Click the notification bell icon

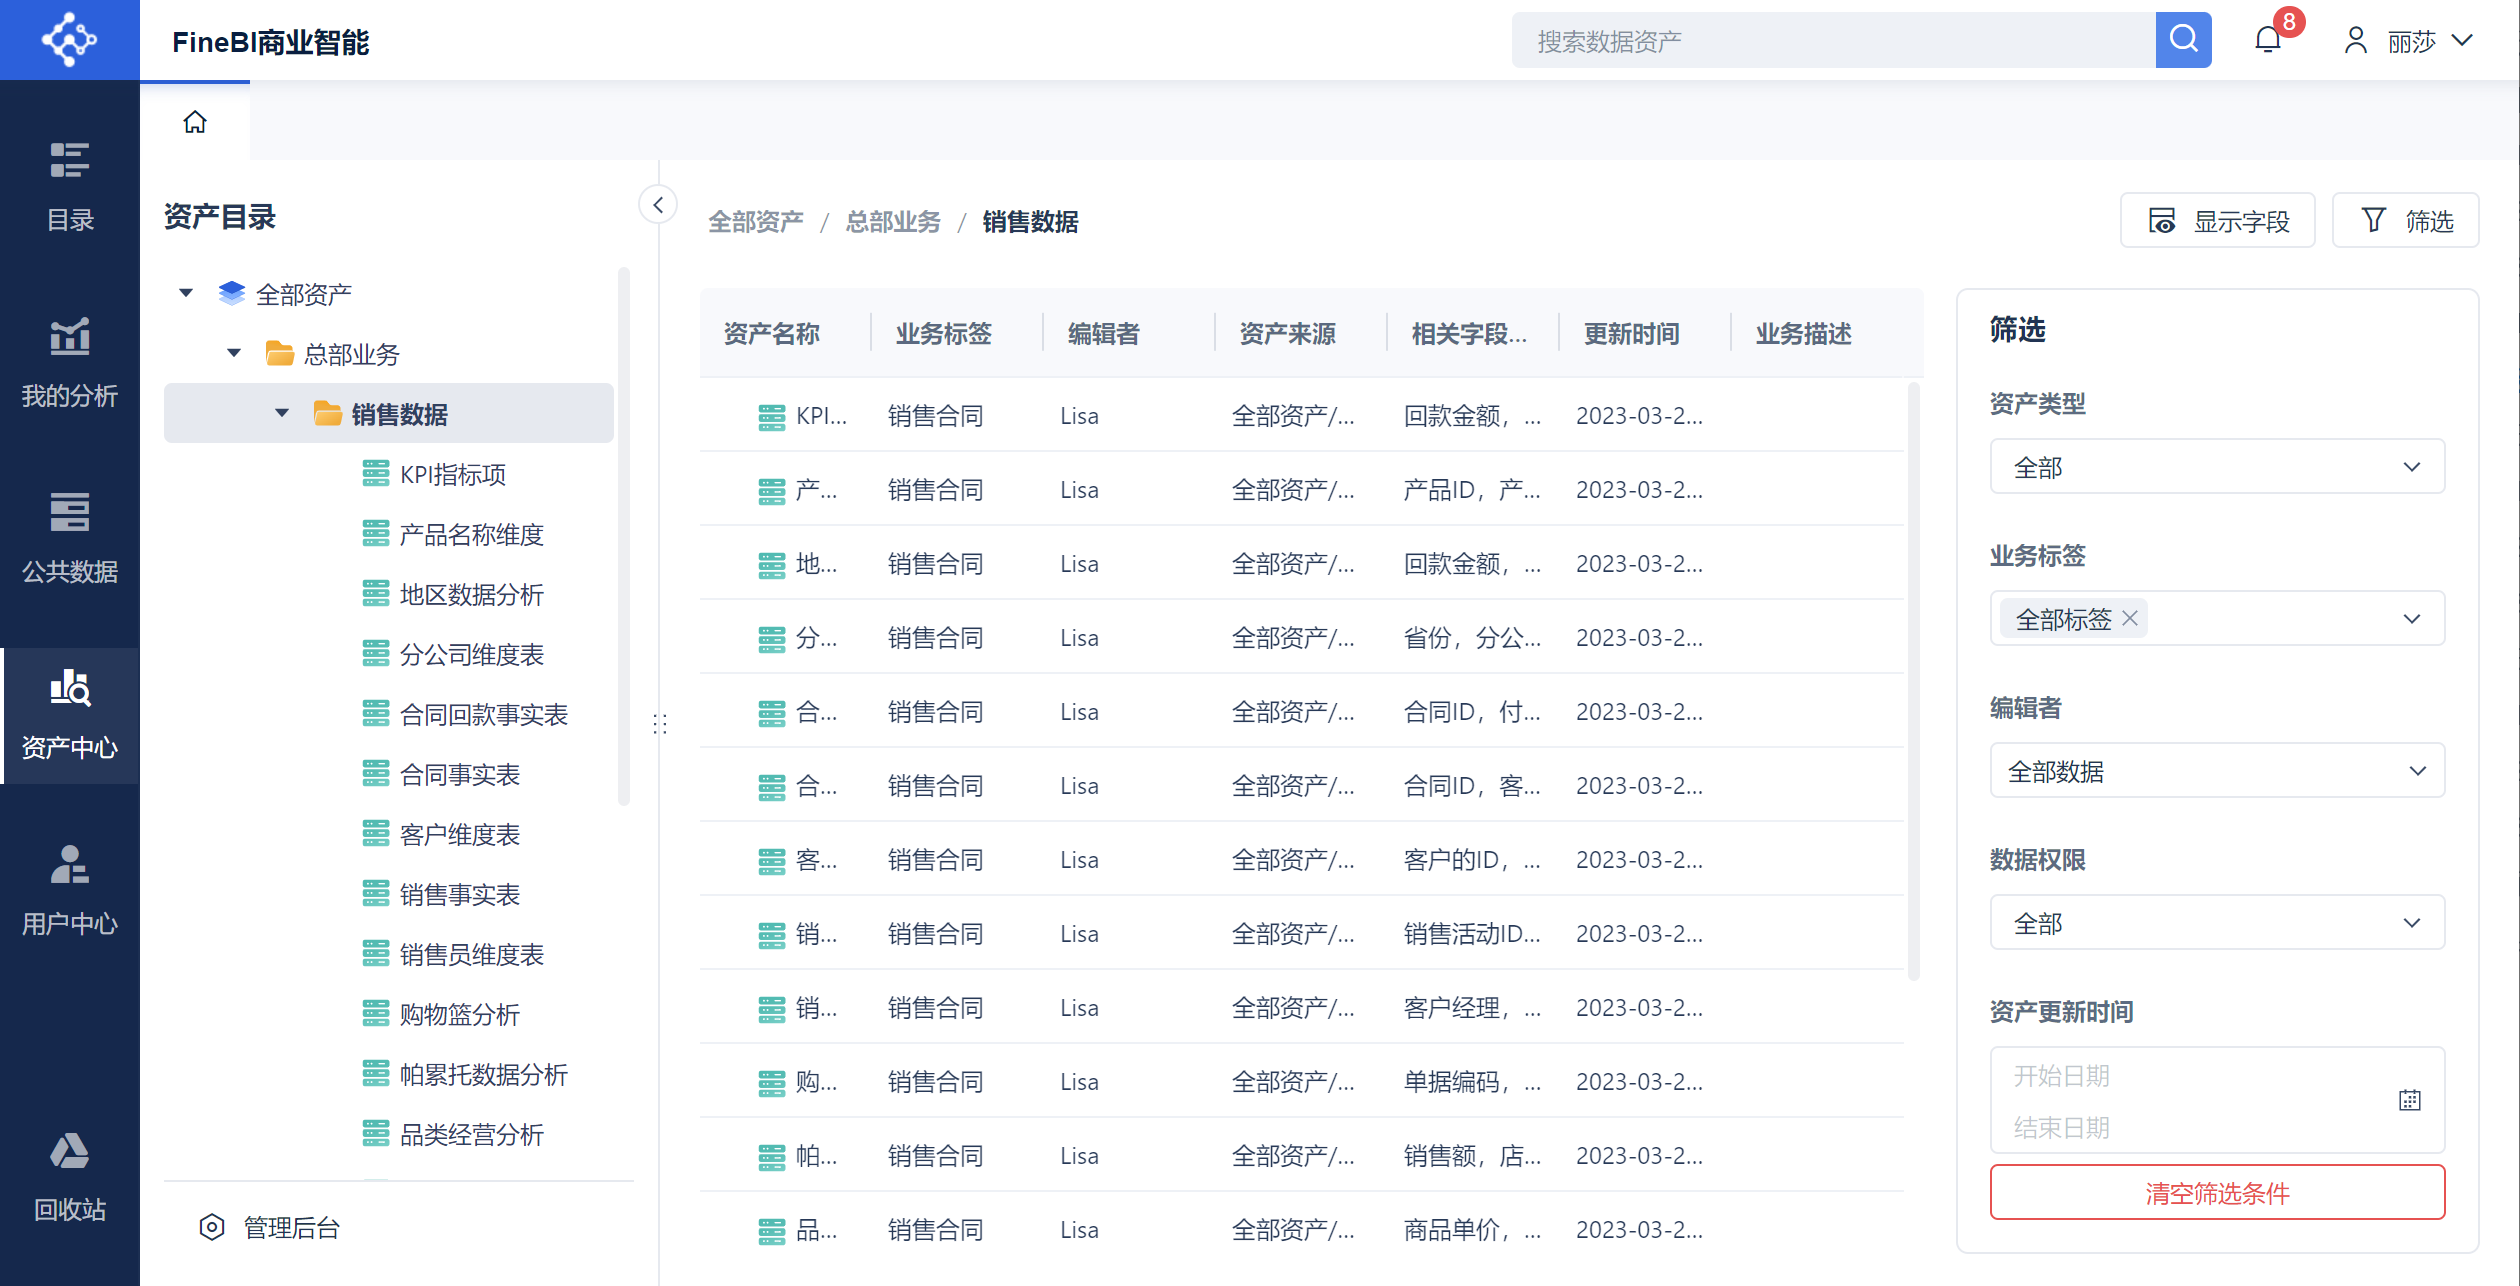2267,40
